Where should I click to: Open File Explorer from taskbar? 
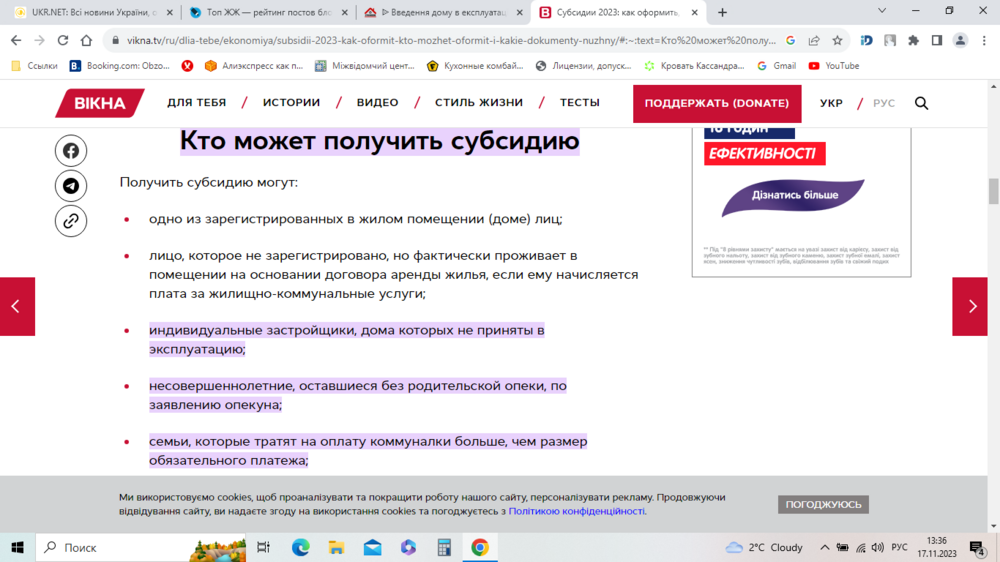point(336,547)
